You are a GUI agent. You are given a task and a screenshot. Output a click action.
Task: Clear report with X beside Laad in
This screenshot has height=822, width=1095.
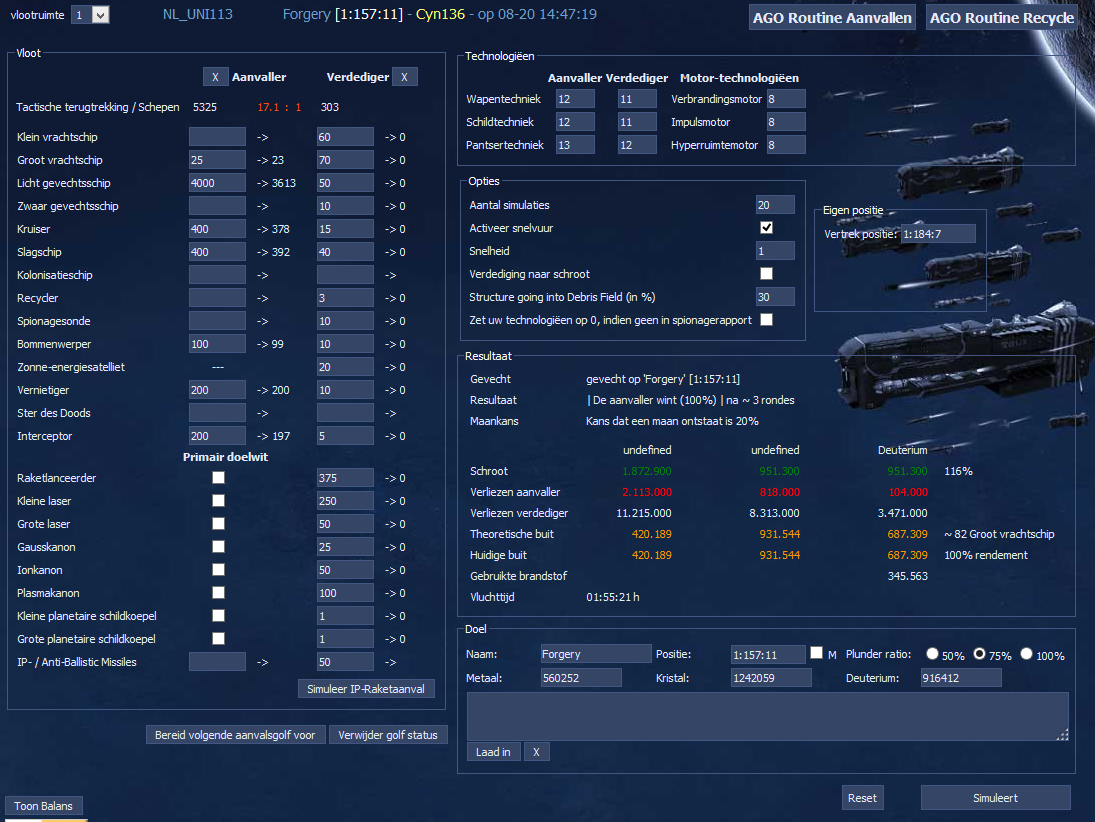(x=536, y=752)
